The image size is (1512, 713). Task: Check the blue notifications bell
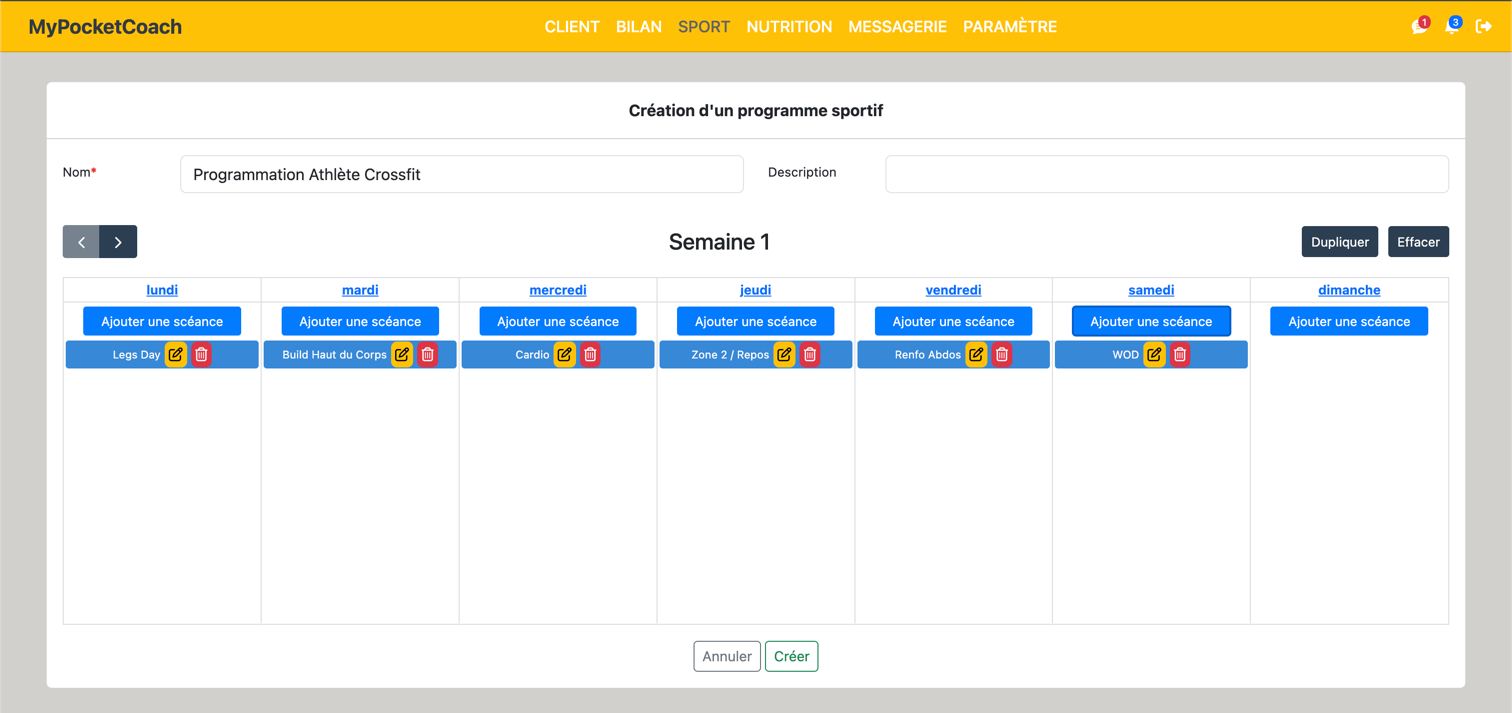(x=1451, y=26)
